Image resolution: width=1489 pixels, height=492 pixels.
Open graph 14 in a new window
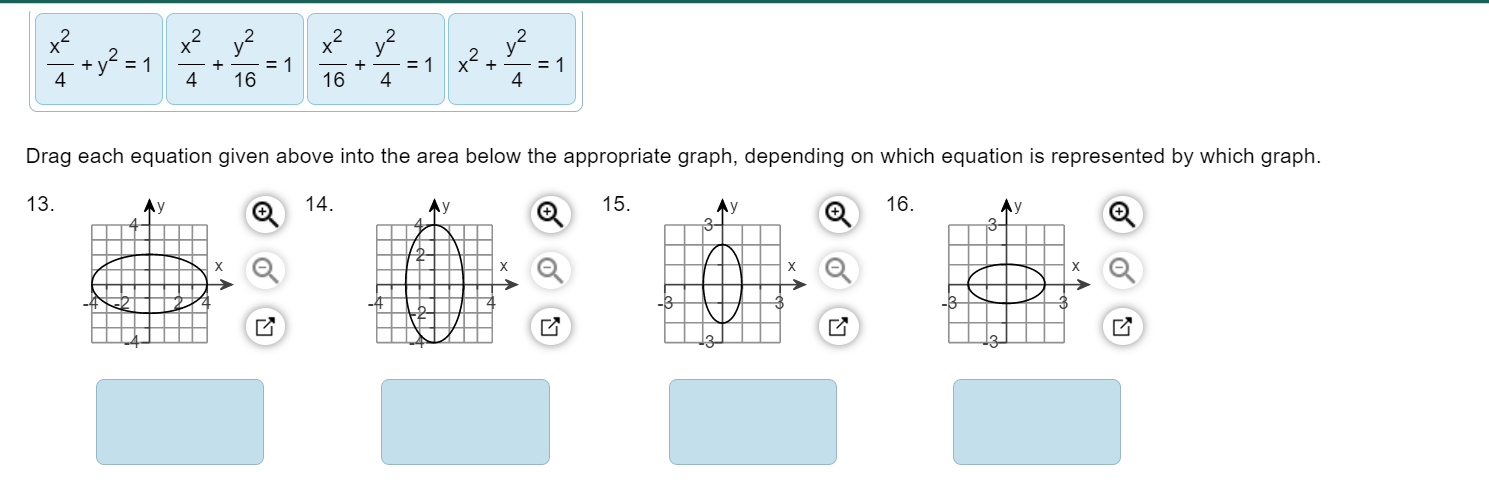[x=547, y=325]
